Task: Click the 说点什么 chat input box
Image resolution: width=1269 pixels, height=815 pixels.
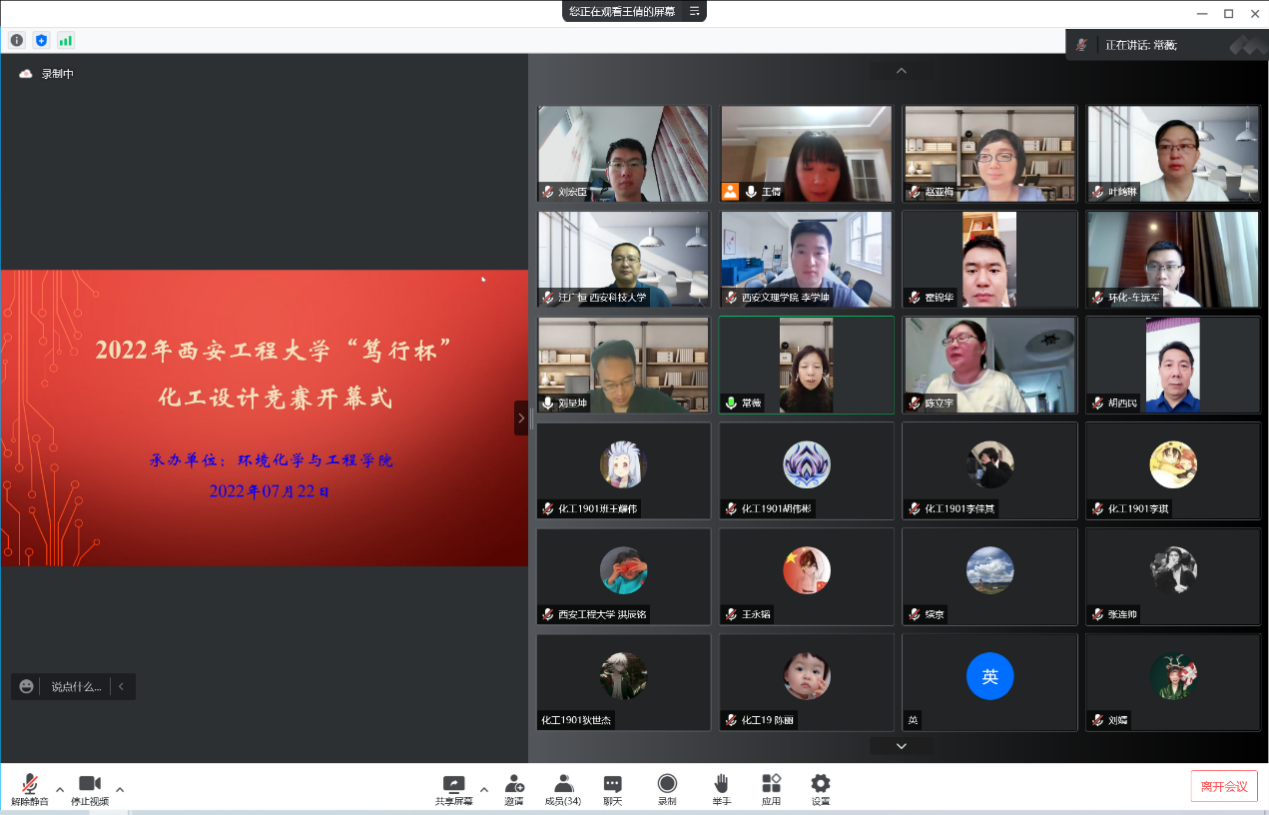Action: pos(76,686)
